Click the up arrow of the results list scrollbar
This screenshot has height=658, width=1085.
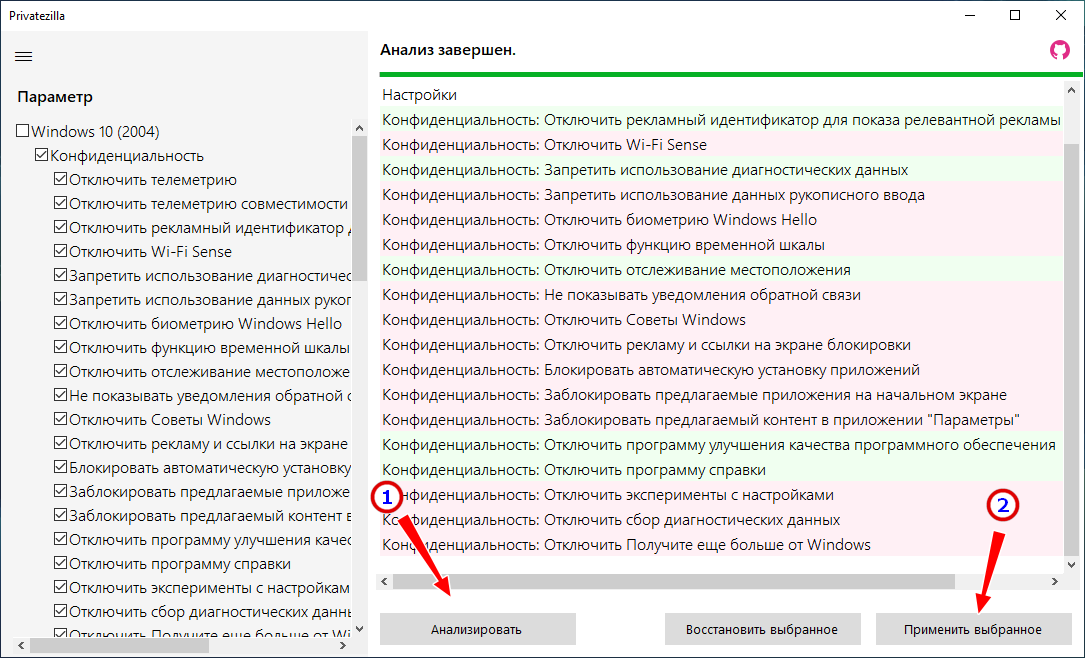[1071, 90]
